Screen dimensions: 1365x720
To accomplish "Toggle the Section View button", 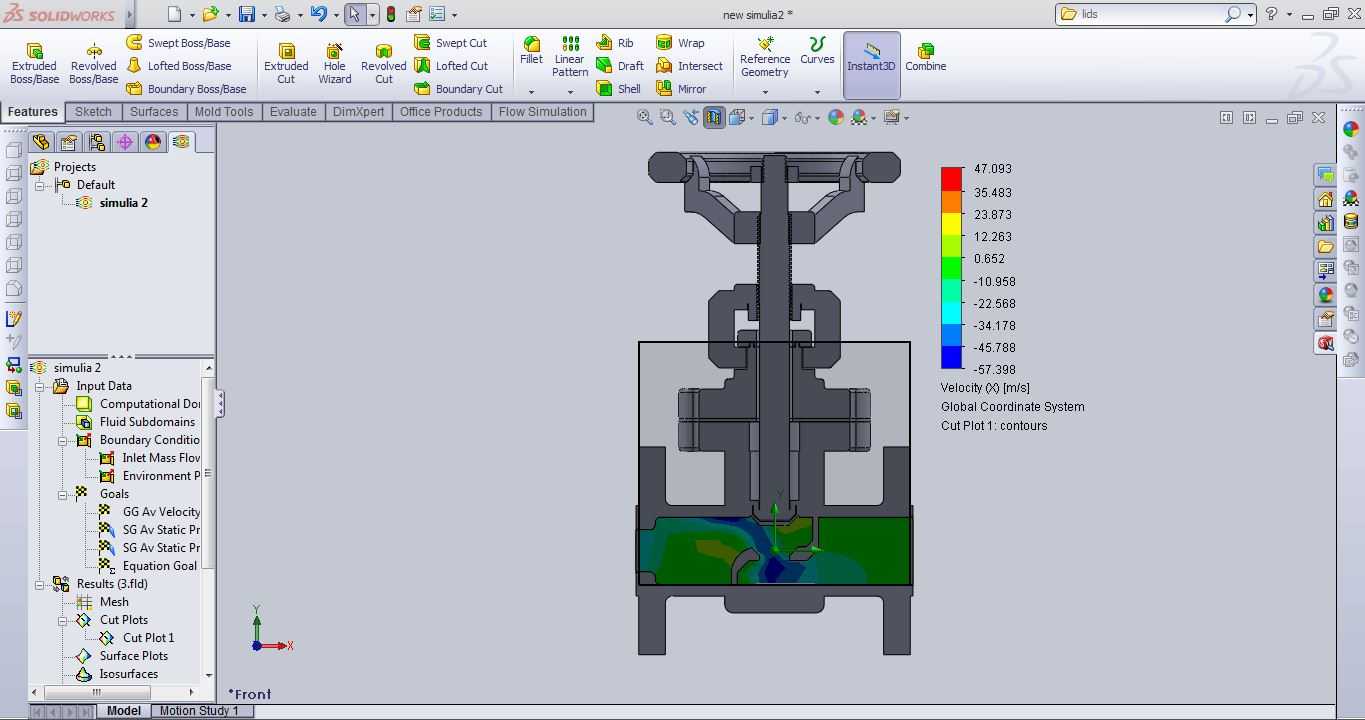I will [x=714, y=117].
